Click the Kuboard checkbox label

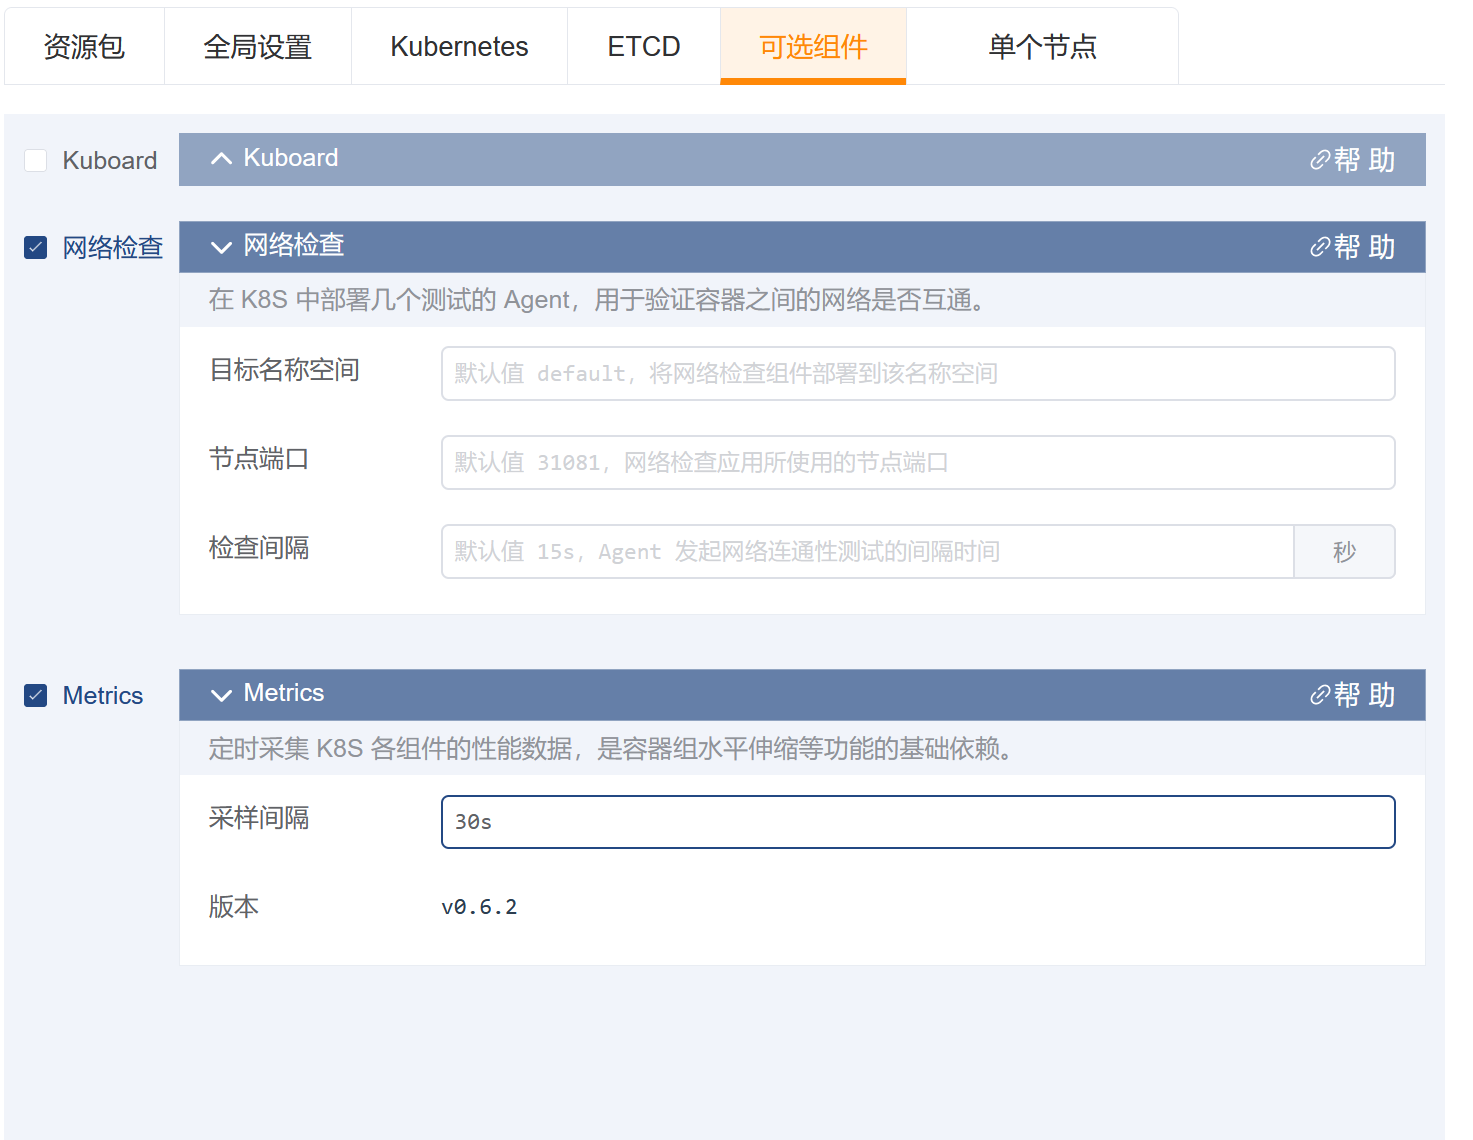pyautogui.click(x=110, y=160)
